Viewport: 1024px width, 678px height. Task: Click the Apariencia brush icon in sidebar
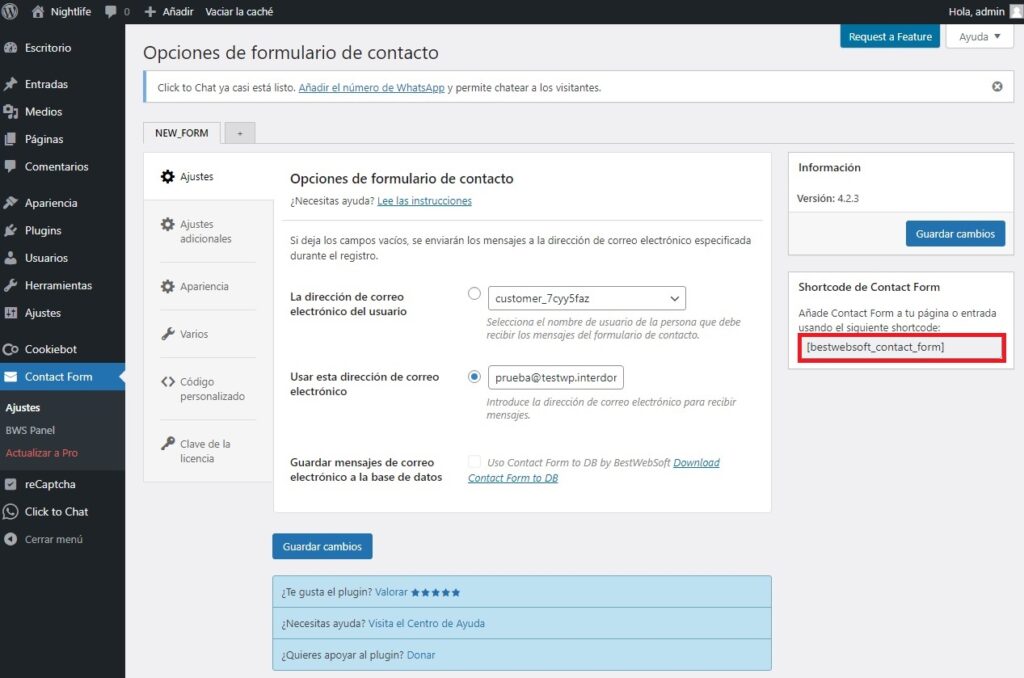(10, 202)
